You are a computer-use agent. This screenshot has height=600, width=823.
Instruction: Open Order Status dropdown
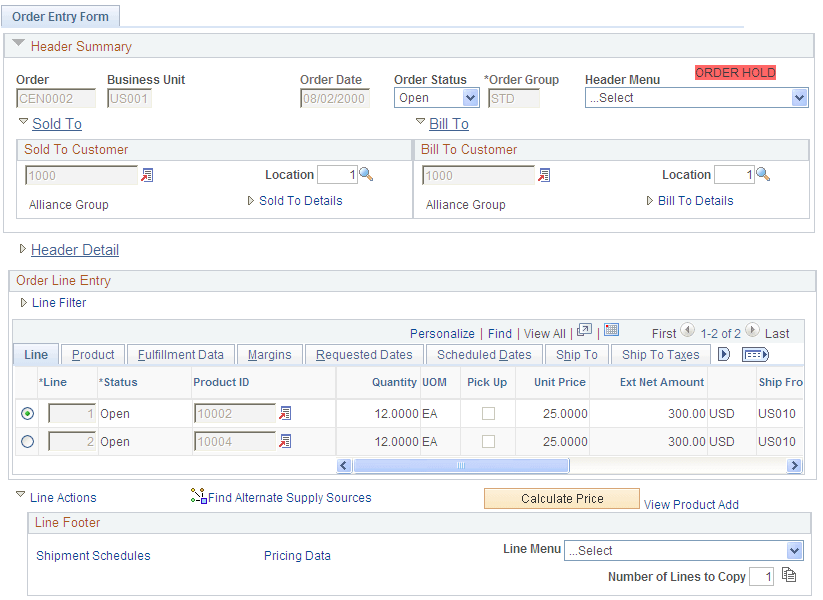point(437,98)
